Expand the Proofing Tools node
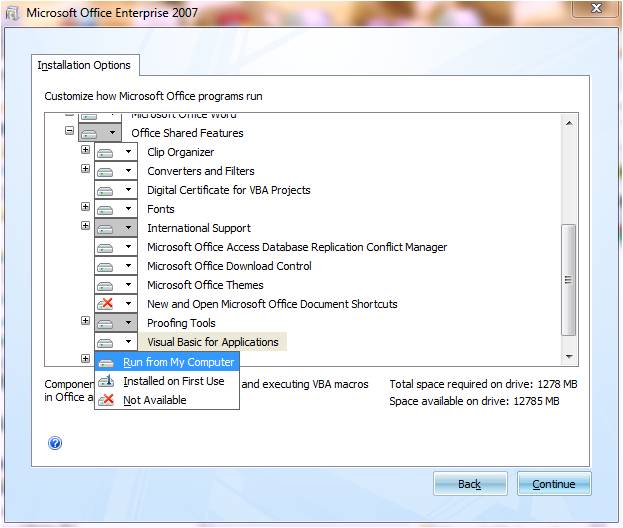 click(85, 321)
